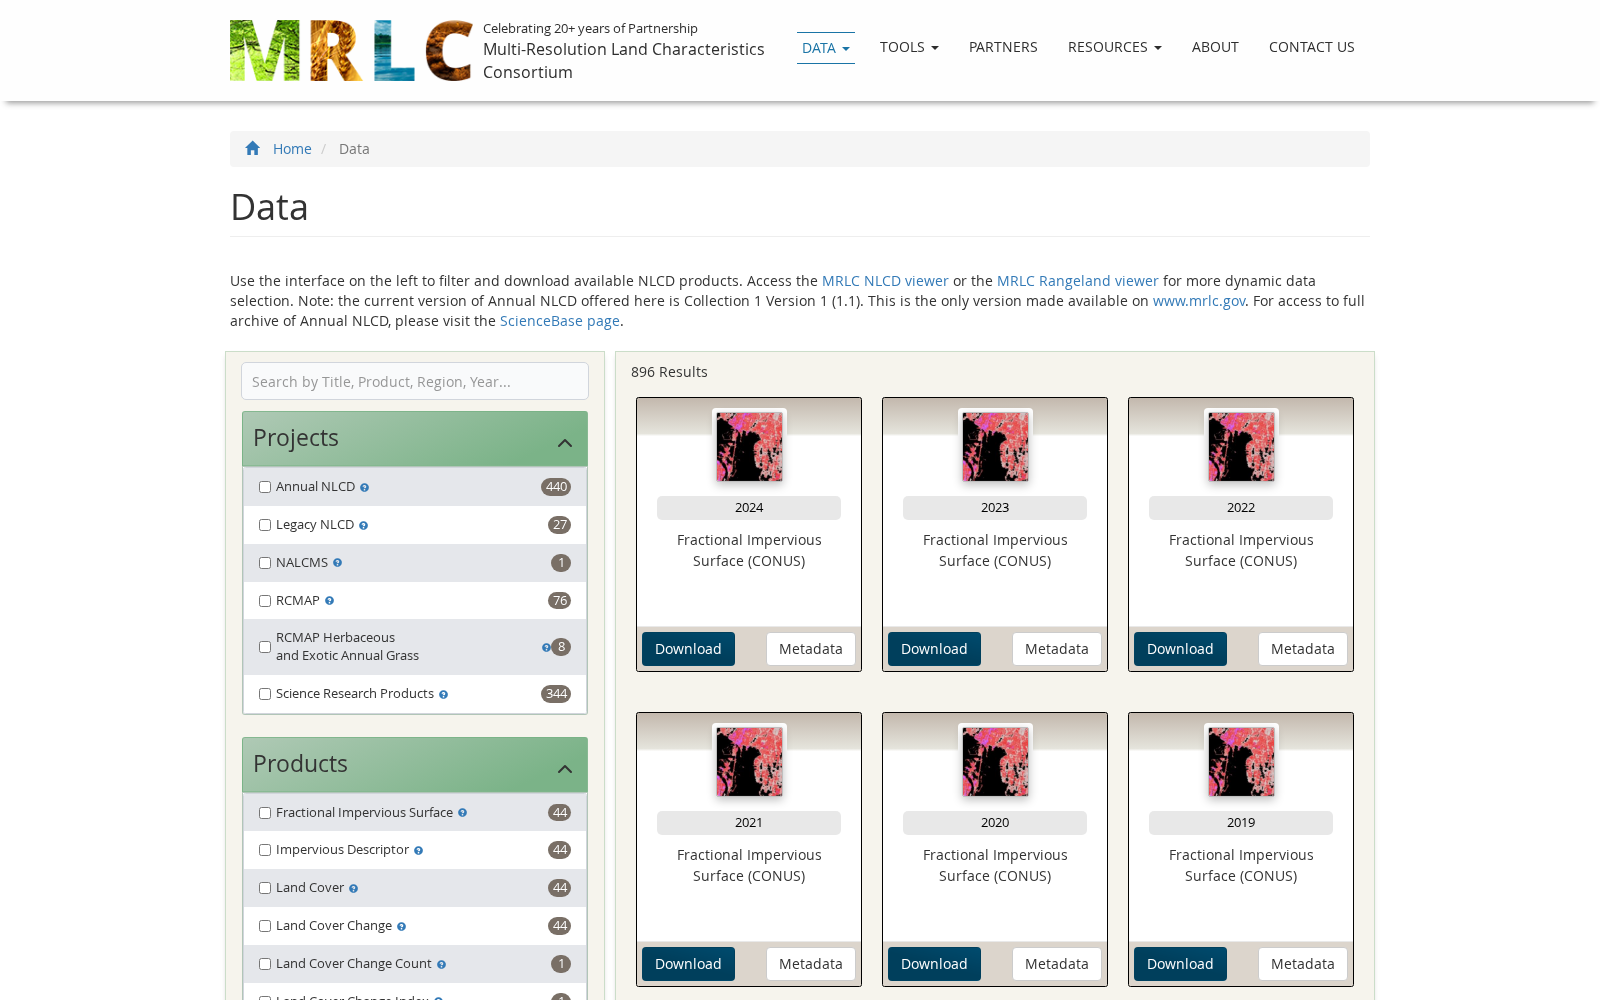Image resolution: width=1600 pixels, height=1000 pixels.
Task: Check the Land Cover product filter
Action: coord(265,888)
